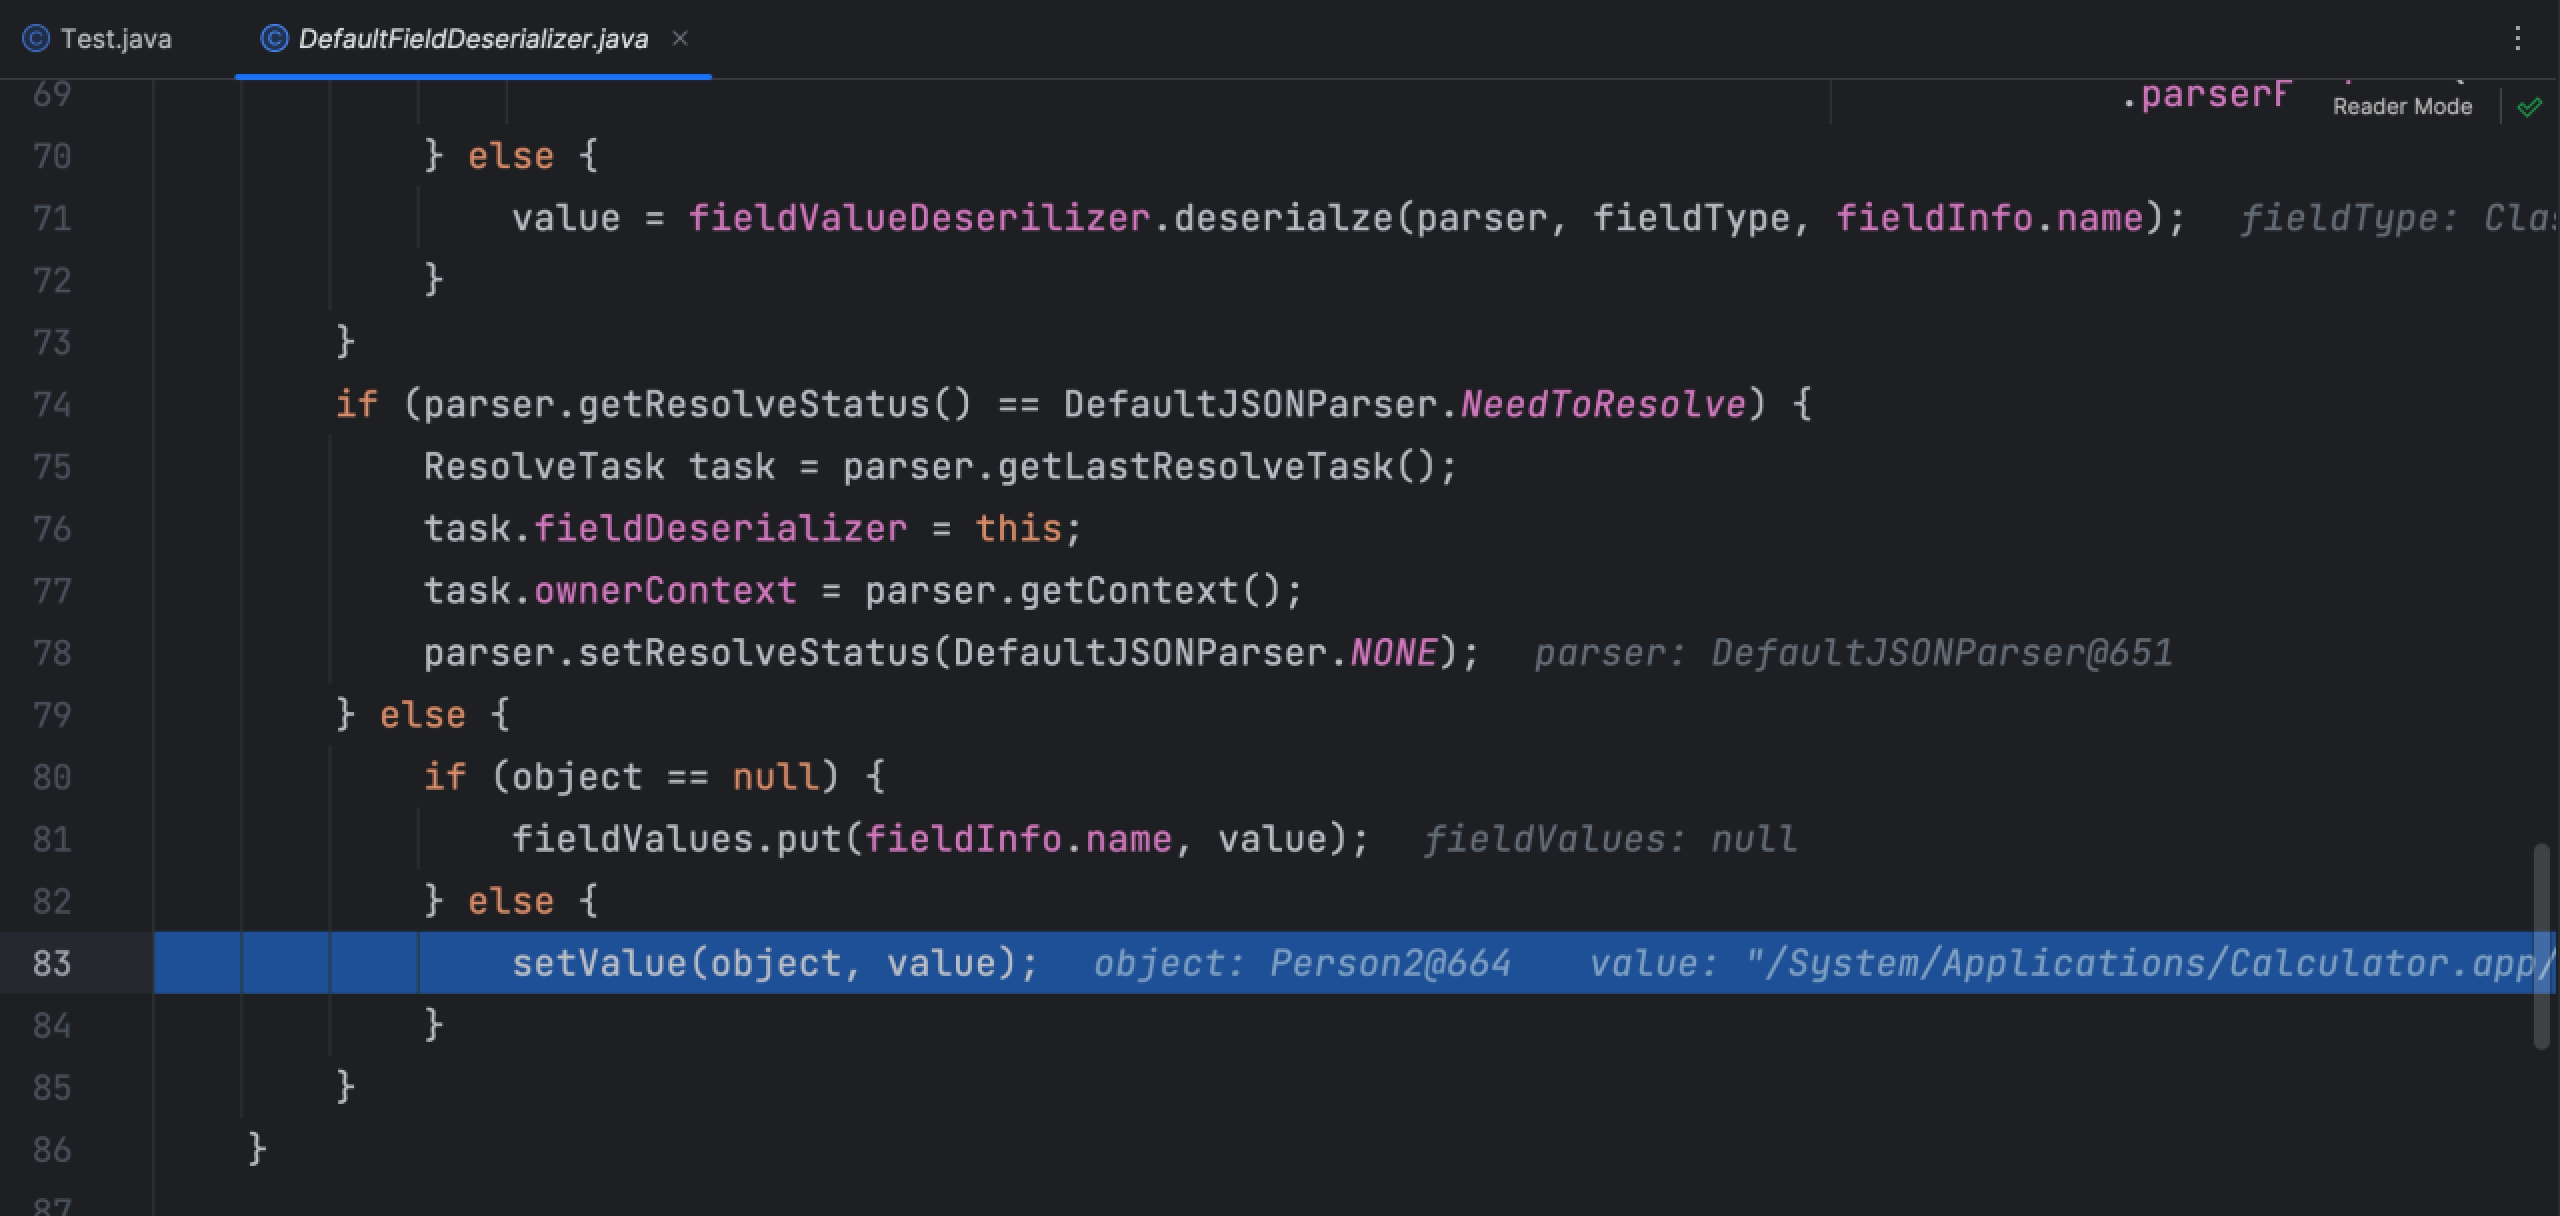Click line number 74 in gutter
The image size is (2560, 1216).
tap(52, 405)
